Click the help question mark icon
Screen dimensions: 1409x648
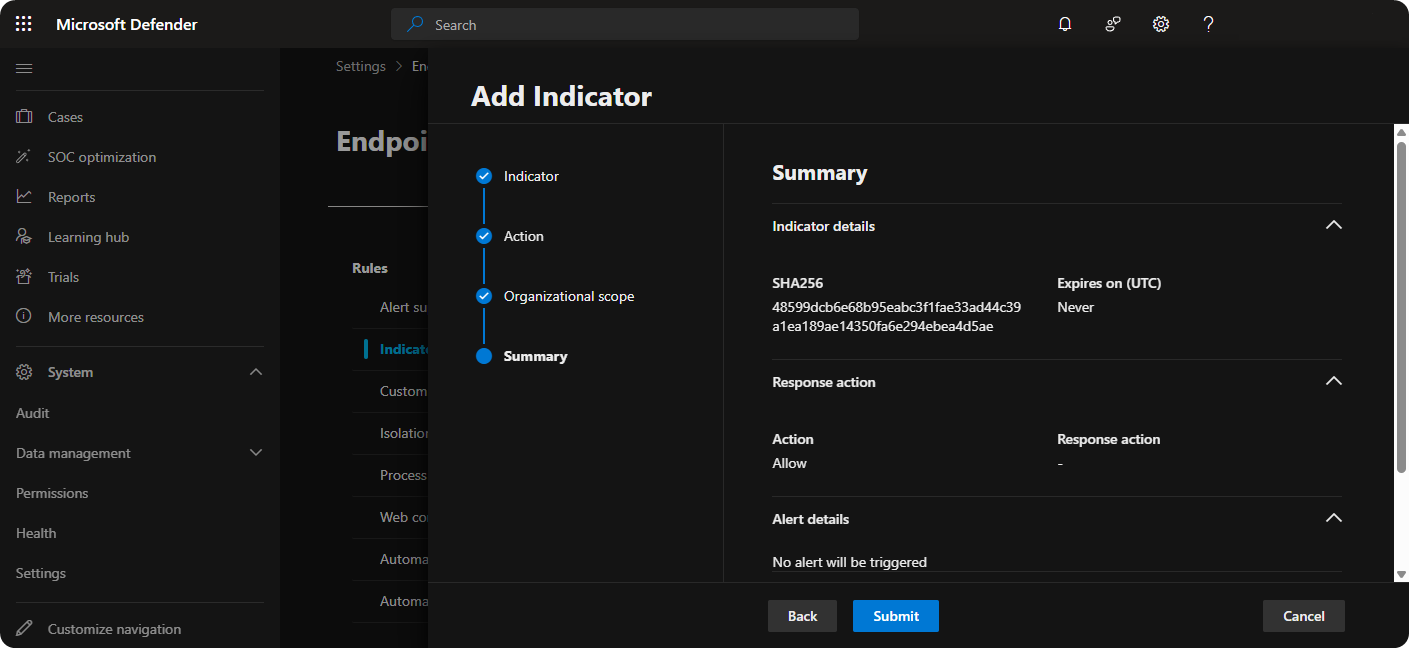[x=1208, y=24]
